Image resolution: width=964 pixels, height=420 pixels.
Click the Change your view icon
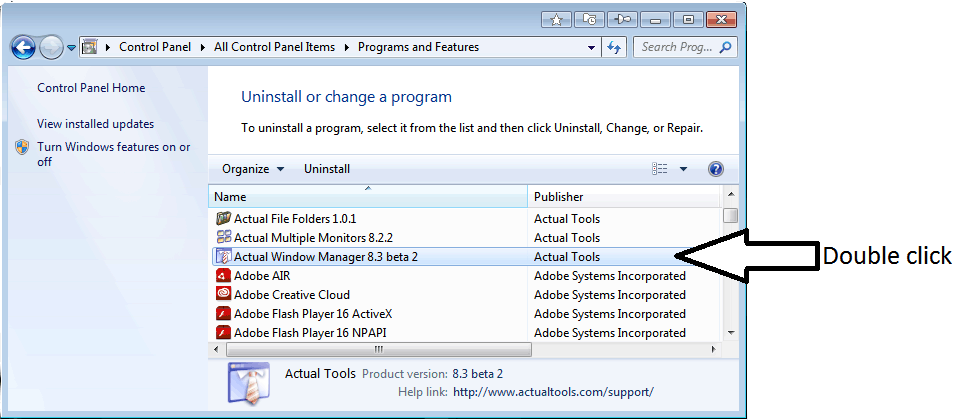click(x=660, y=169)
